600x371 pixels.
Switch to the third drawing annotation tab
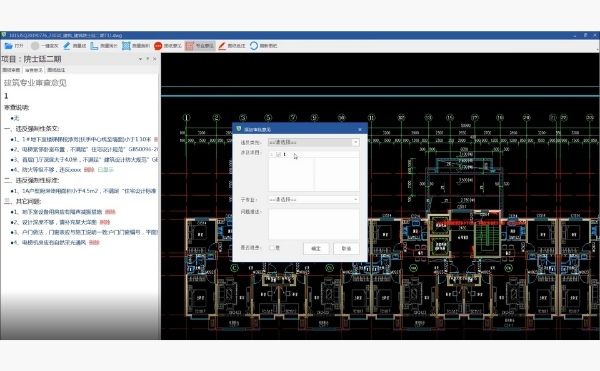point(56,70)
